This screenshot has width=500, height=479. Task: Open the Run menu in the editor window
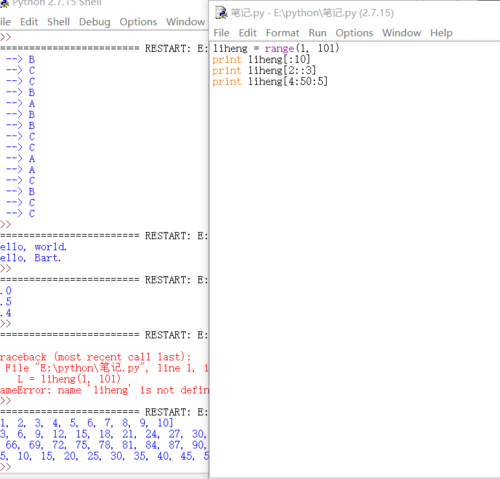tap(317, 33)
